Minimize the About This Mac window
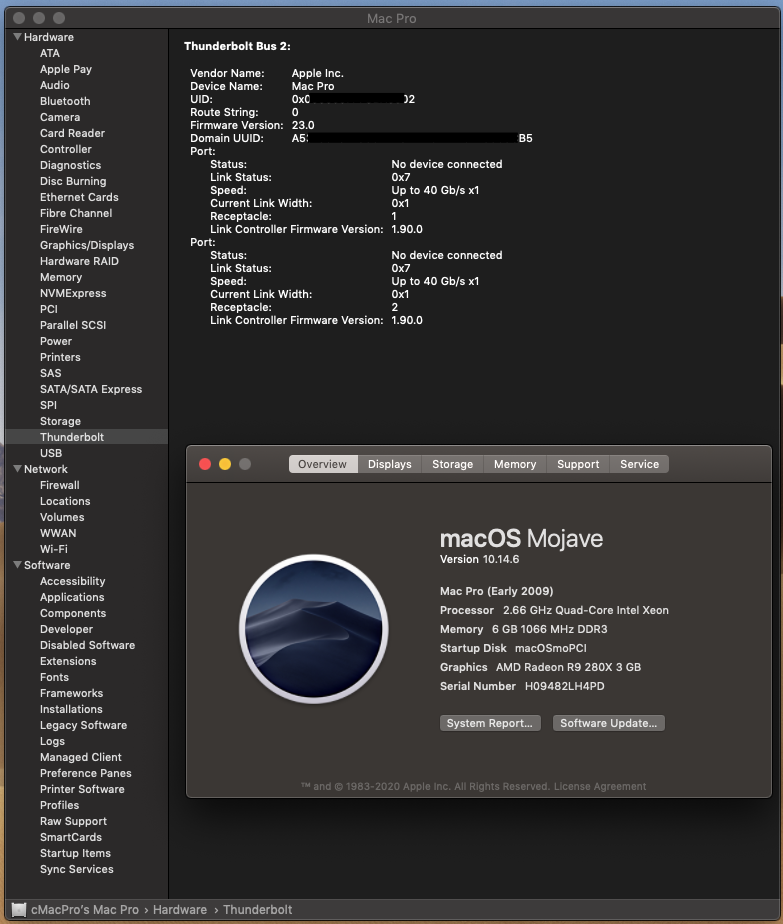The height and width of the screenshot is (924, 783). 225,464
